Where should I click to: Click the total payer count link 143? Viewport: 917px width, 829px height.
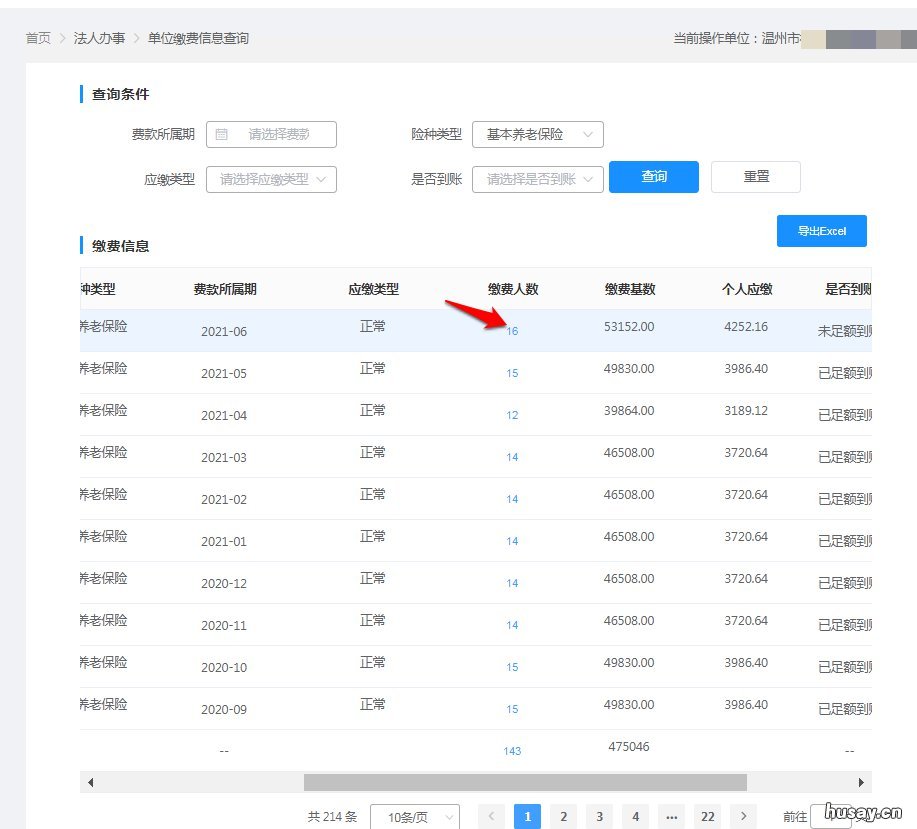point(512,750)
